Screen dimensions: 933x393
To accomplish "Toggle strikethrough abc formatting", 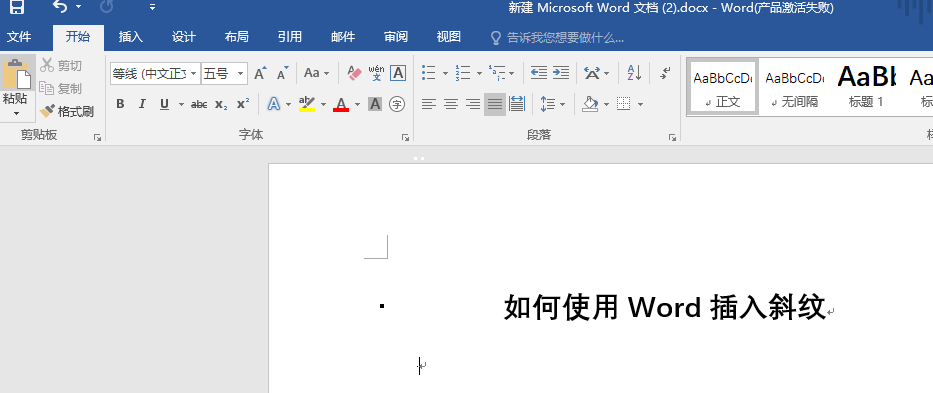I will tap(199, 104).
